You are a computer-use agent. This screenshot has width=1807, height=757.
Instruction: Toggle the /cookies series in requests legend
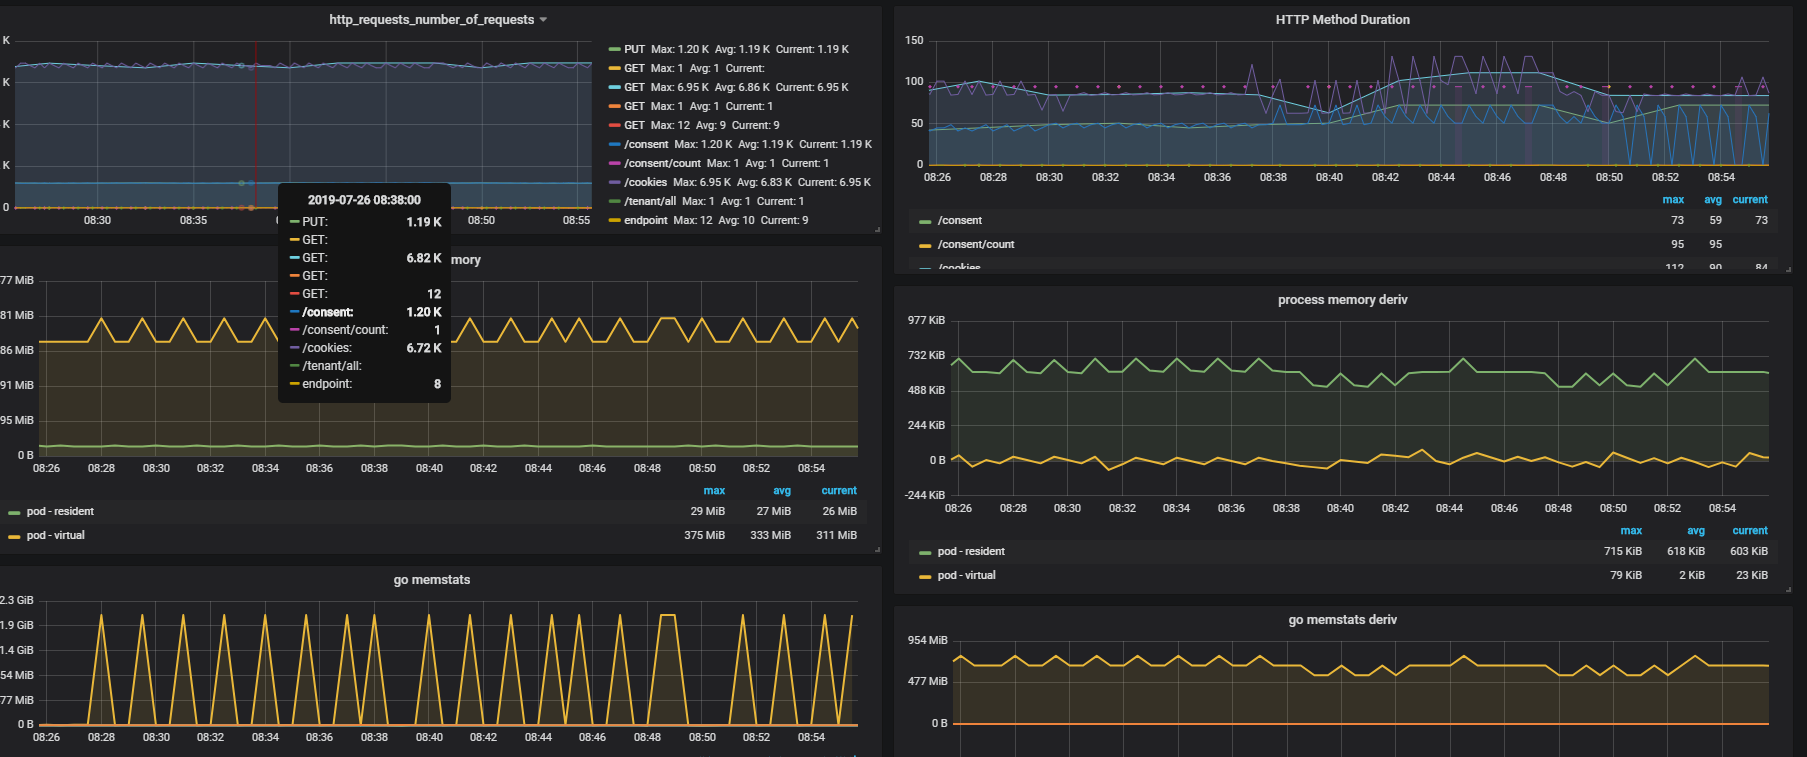pyautogui.click(x=645, y=182)
